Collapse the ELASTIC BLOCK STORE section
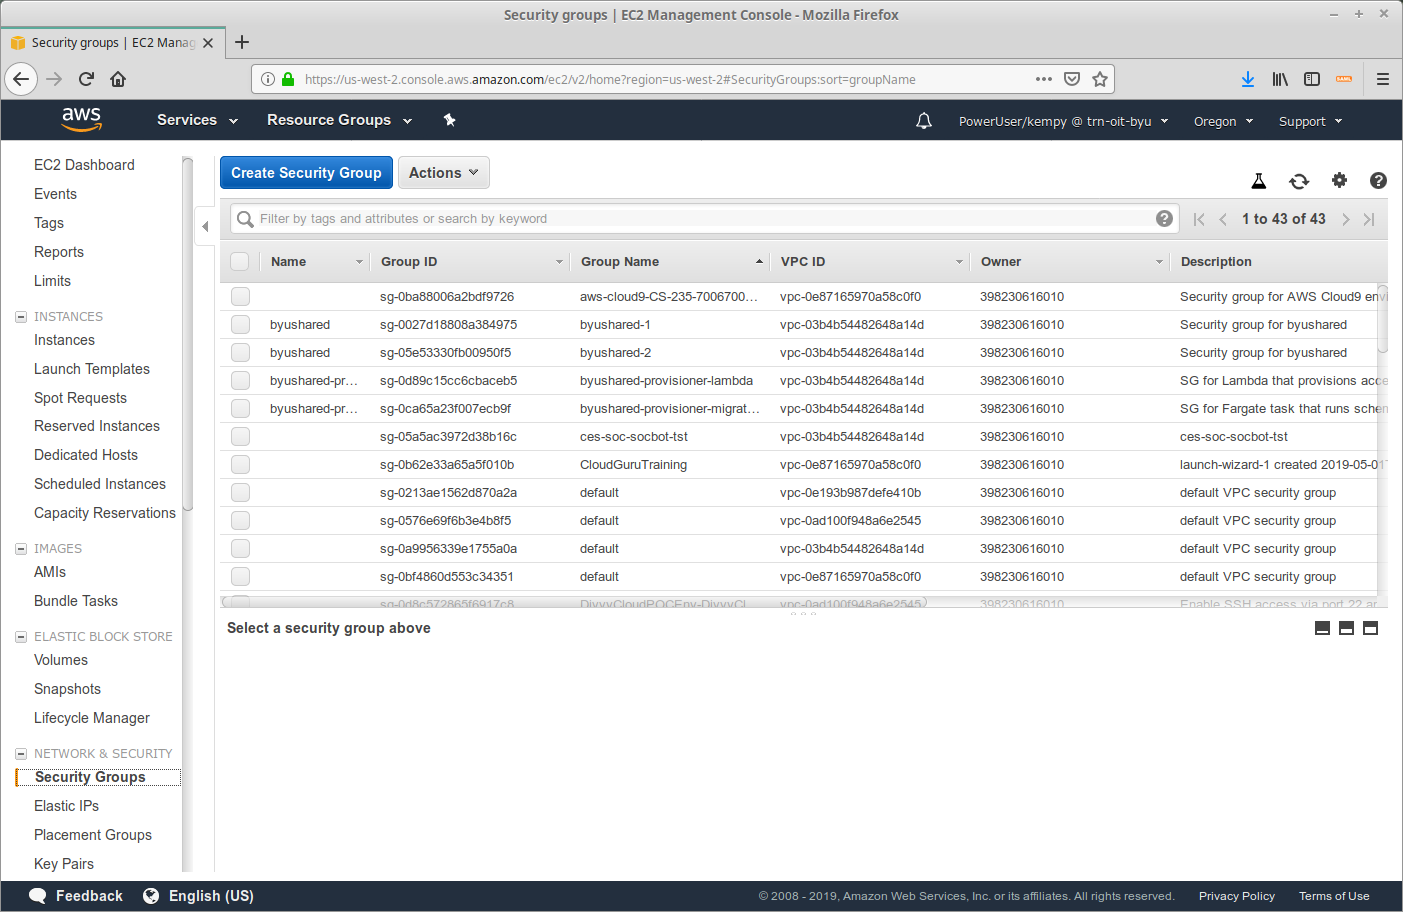 click(x=21, y=637)
